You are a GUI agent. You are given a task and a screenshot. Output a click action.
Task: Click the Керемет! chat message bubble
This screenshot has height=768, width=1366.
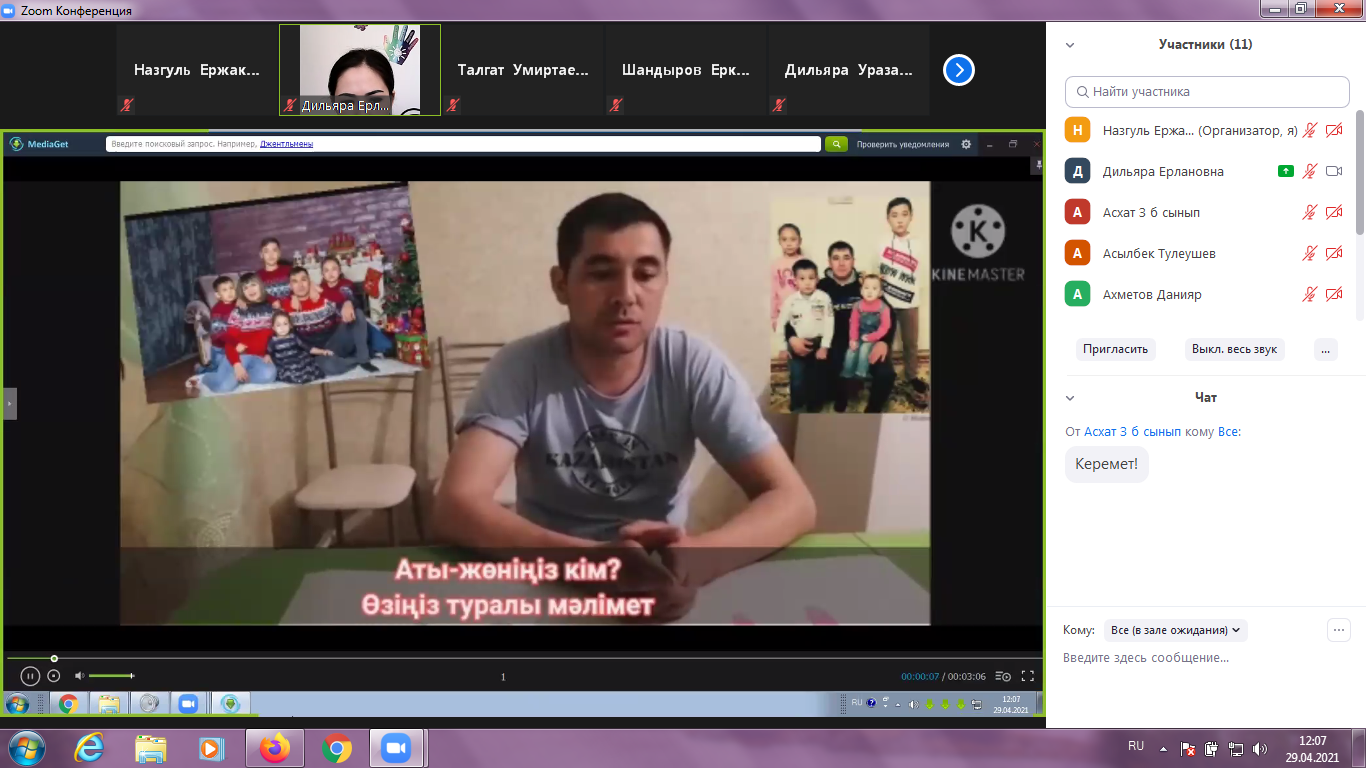(x=1106, y=464)
